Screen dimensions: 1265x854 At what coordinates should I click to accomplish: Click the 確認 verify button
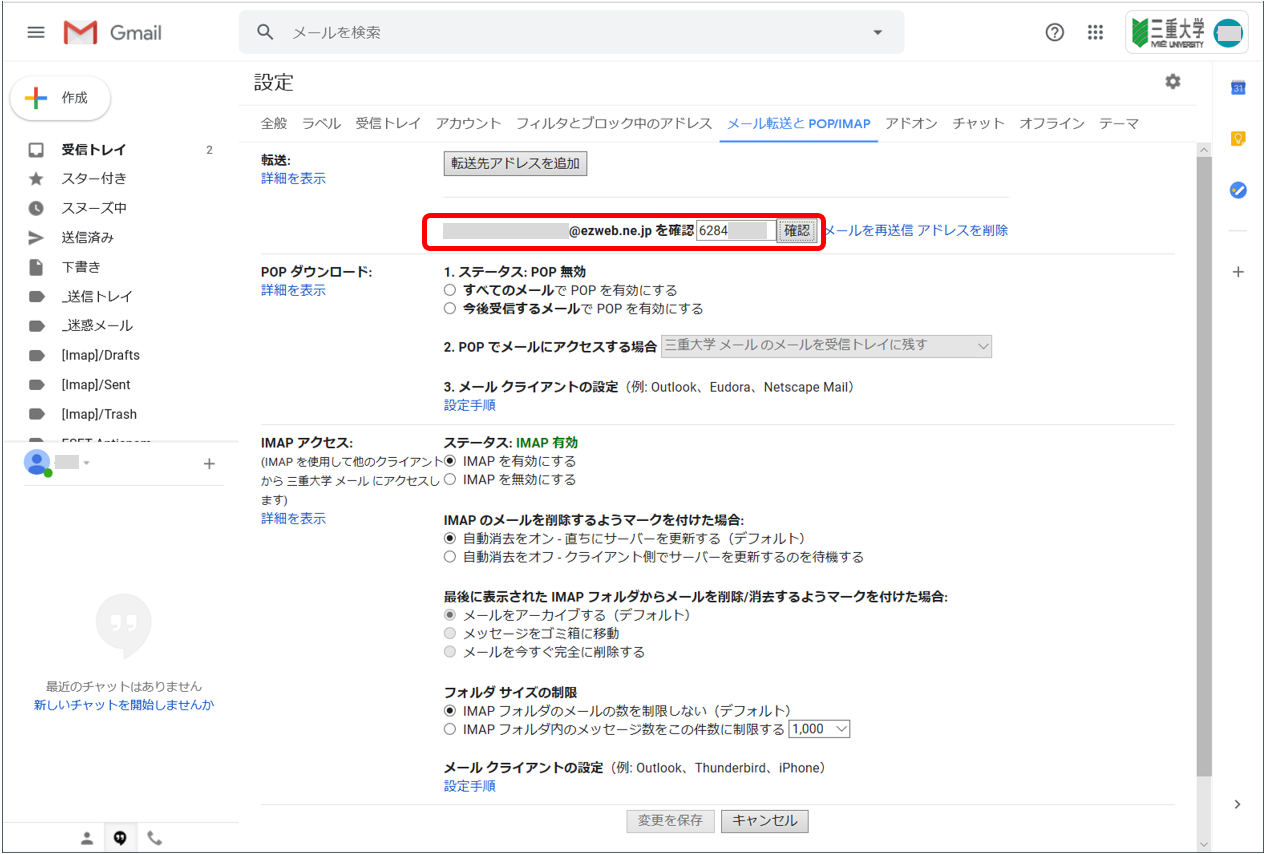pos(797,231)
